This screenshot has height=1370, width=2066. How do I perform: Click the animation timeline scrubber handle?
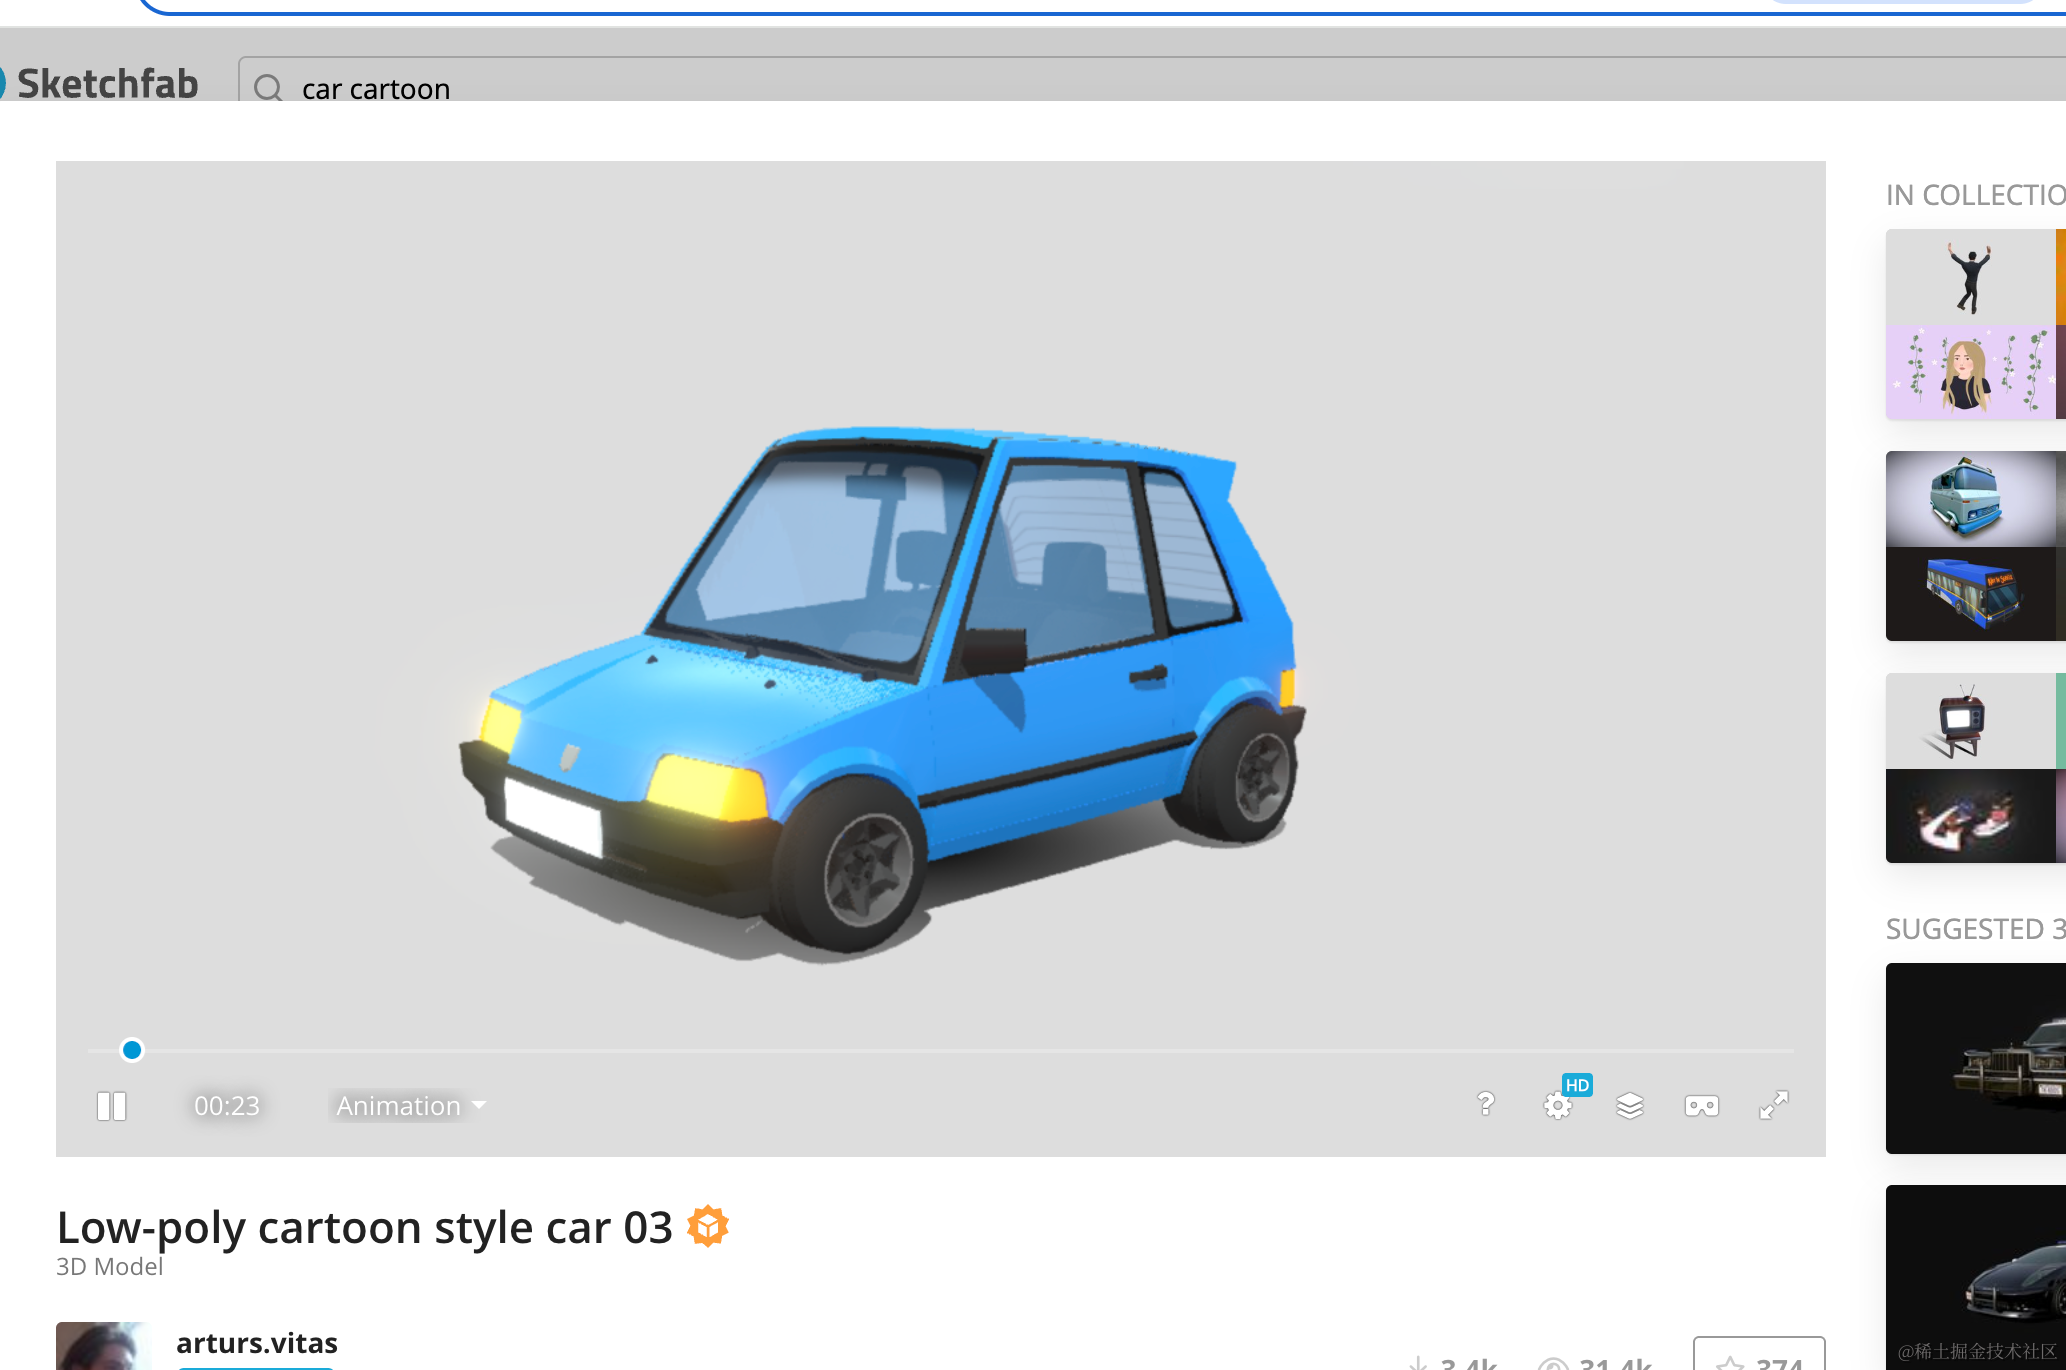131,1050
